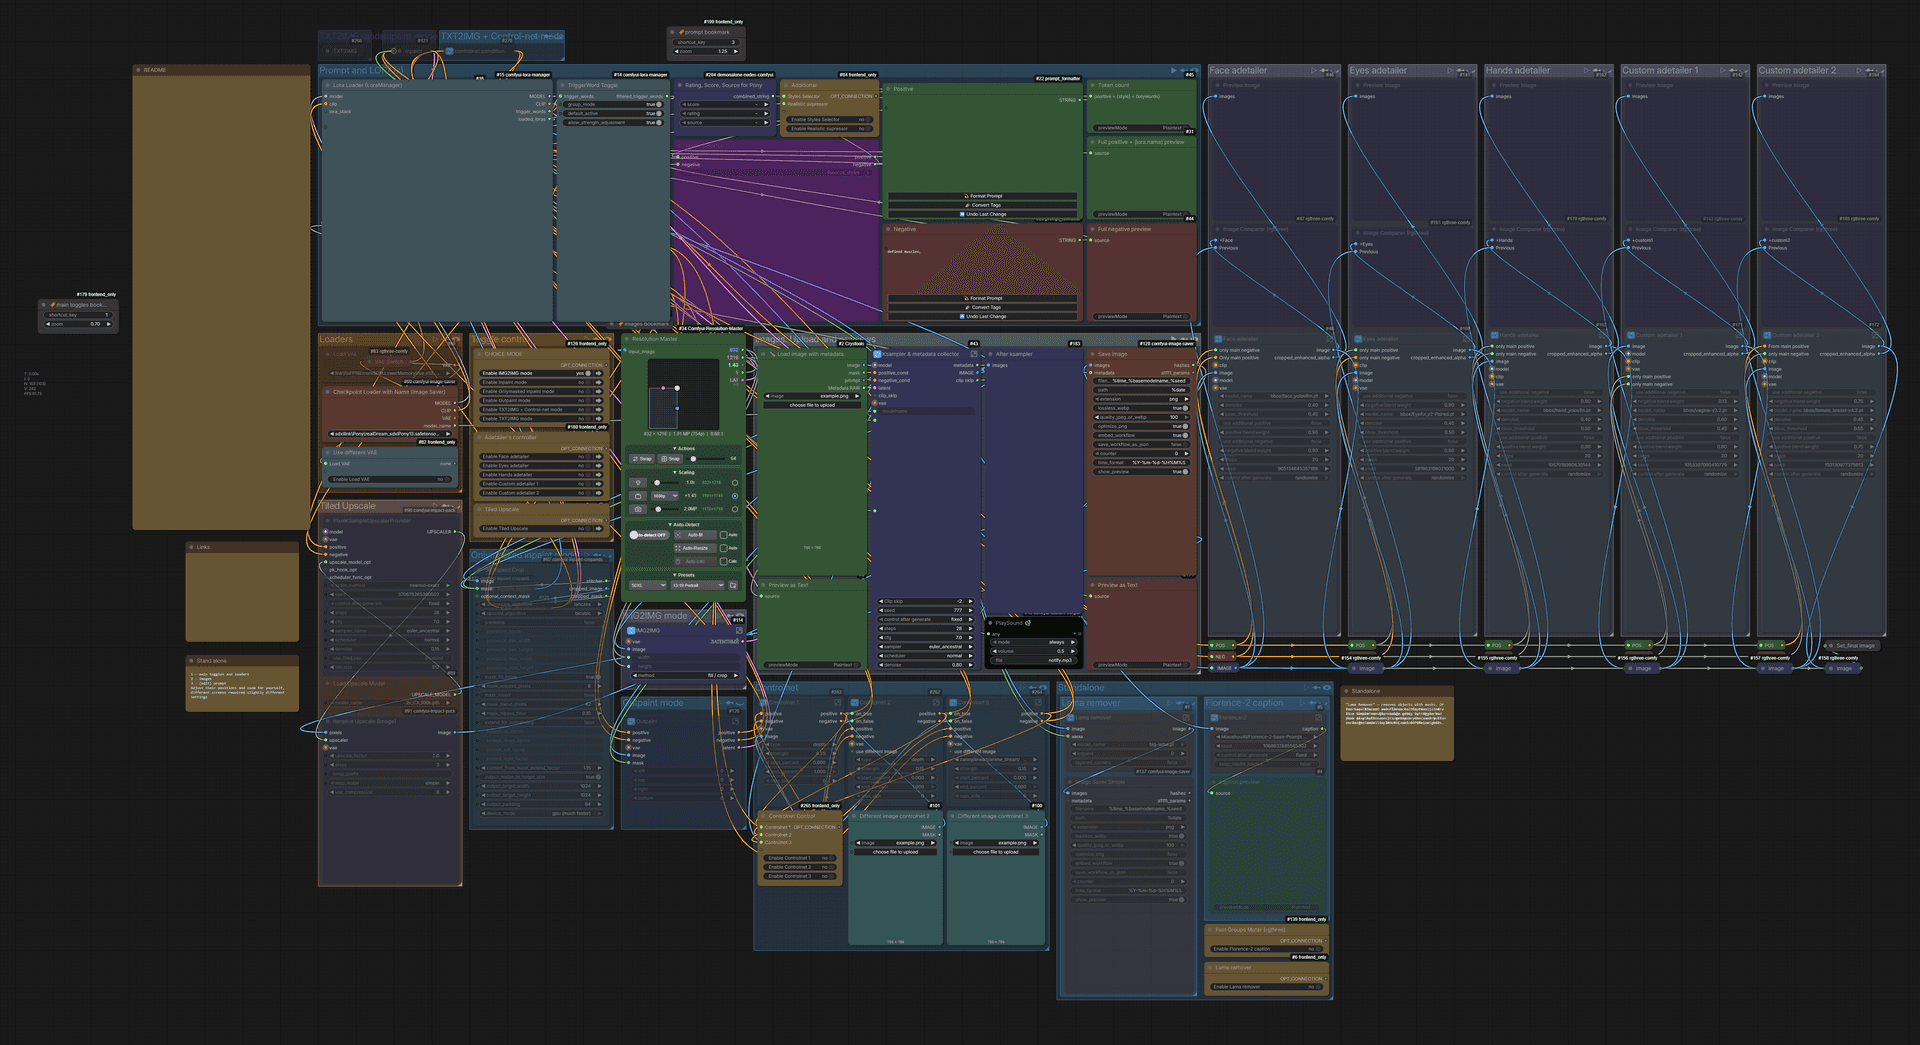Toggle Enable Controlnet 1 switch
This screenshot has width=1920, height=1045.
831,858
